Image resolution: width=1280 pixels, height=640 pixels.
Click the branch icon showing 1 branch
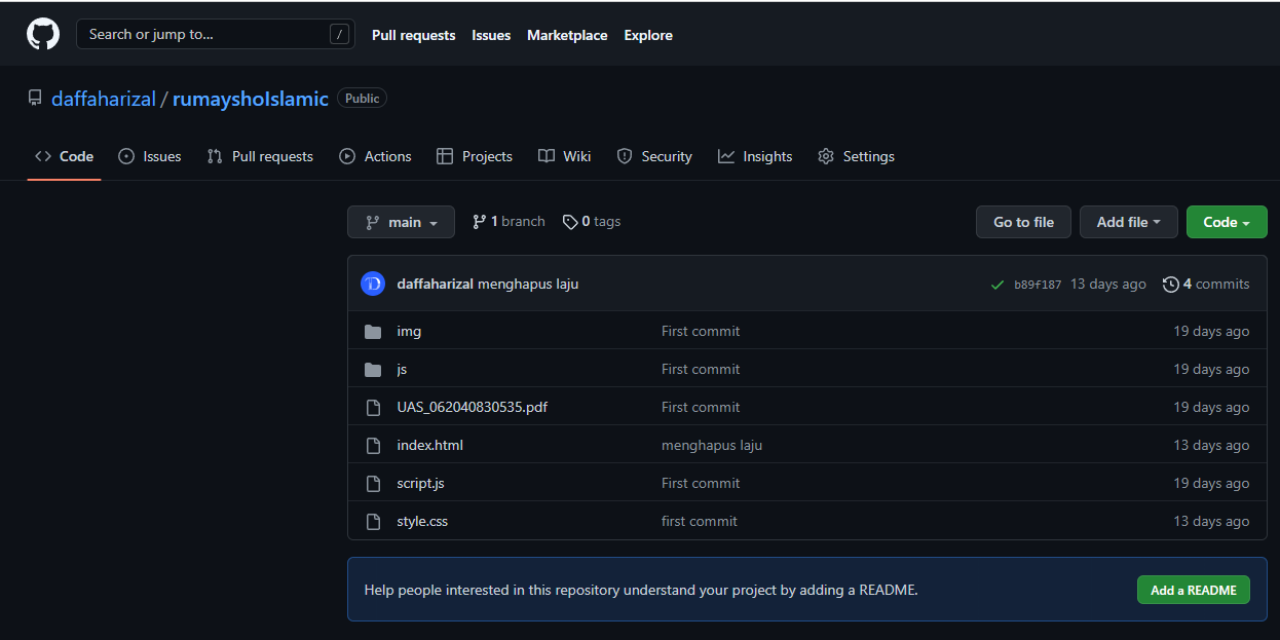coord(479,221)
